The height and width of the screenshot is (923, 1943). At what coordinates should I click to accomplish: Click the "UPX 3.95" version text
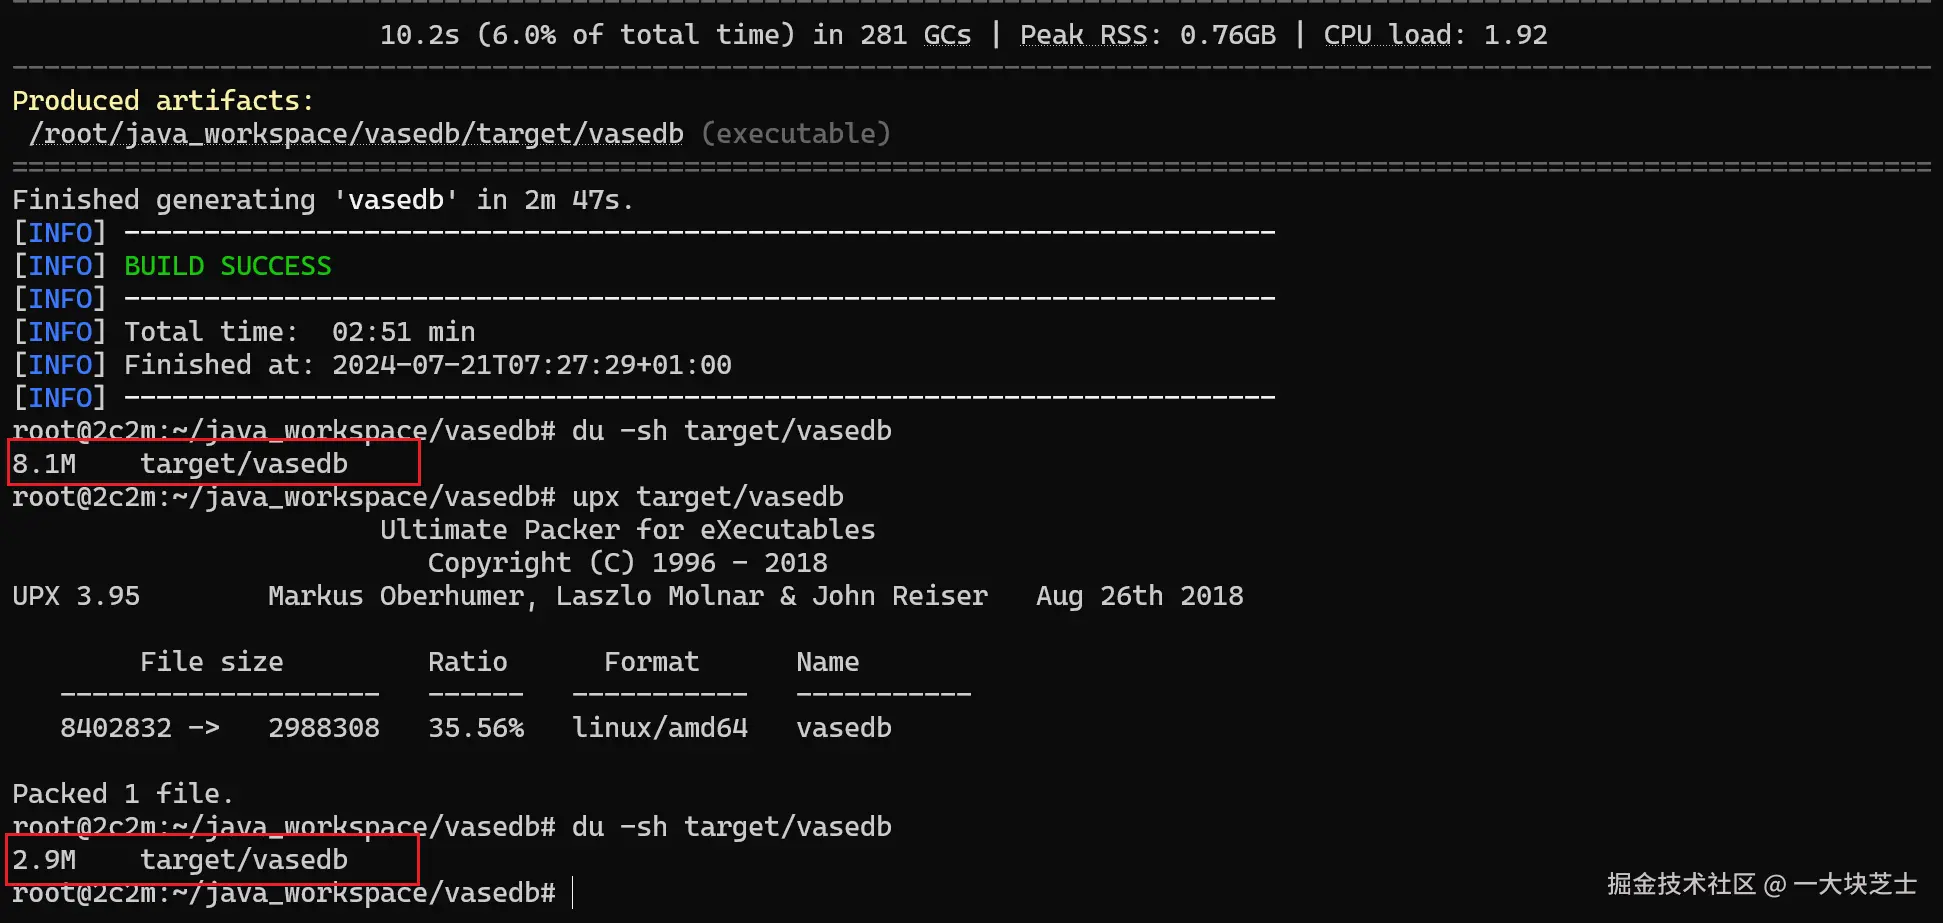[76, 596]
